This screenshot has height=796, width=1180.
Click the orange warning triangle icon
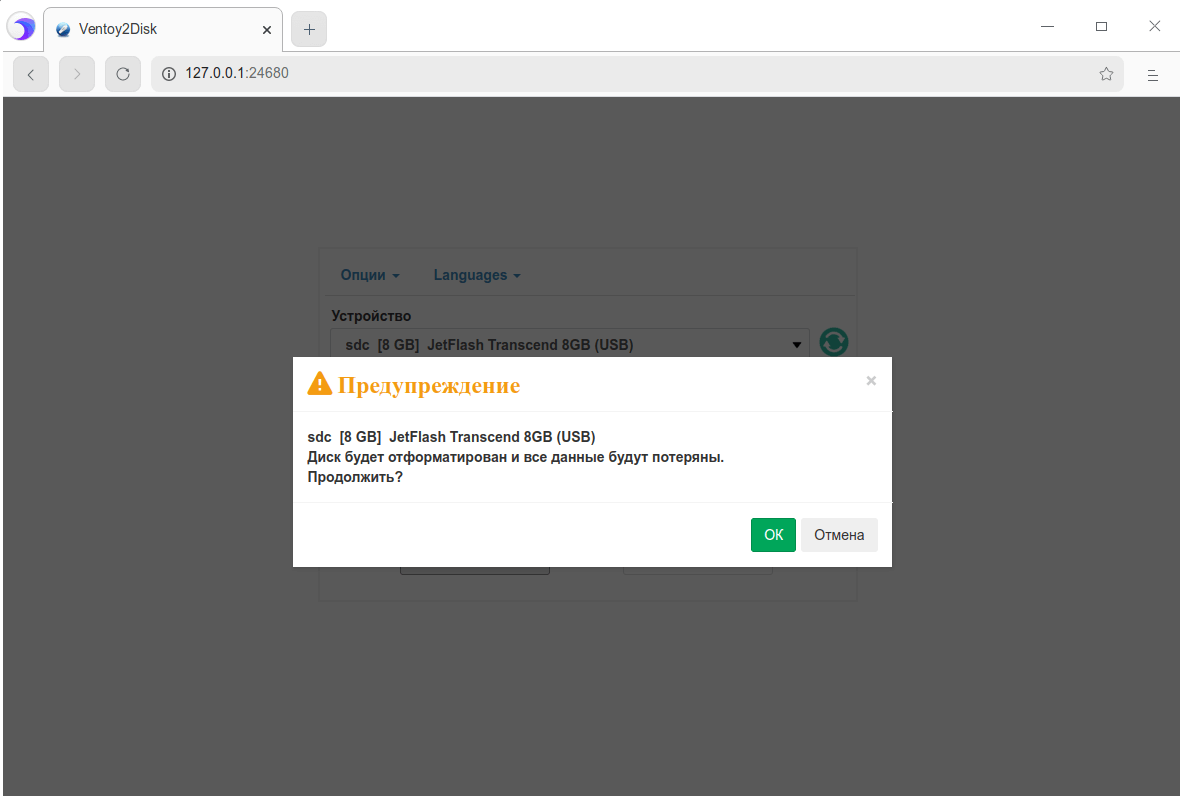[320, 384]
